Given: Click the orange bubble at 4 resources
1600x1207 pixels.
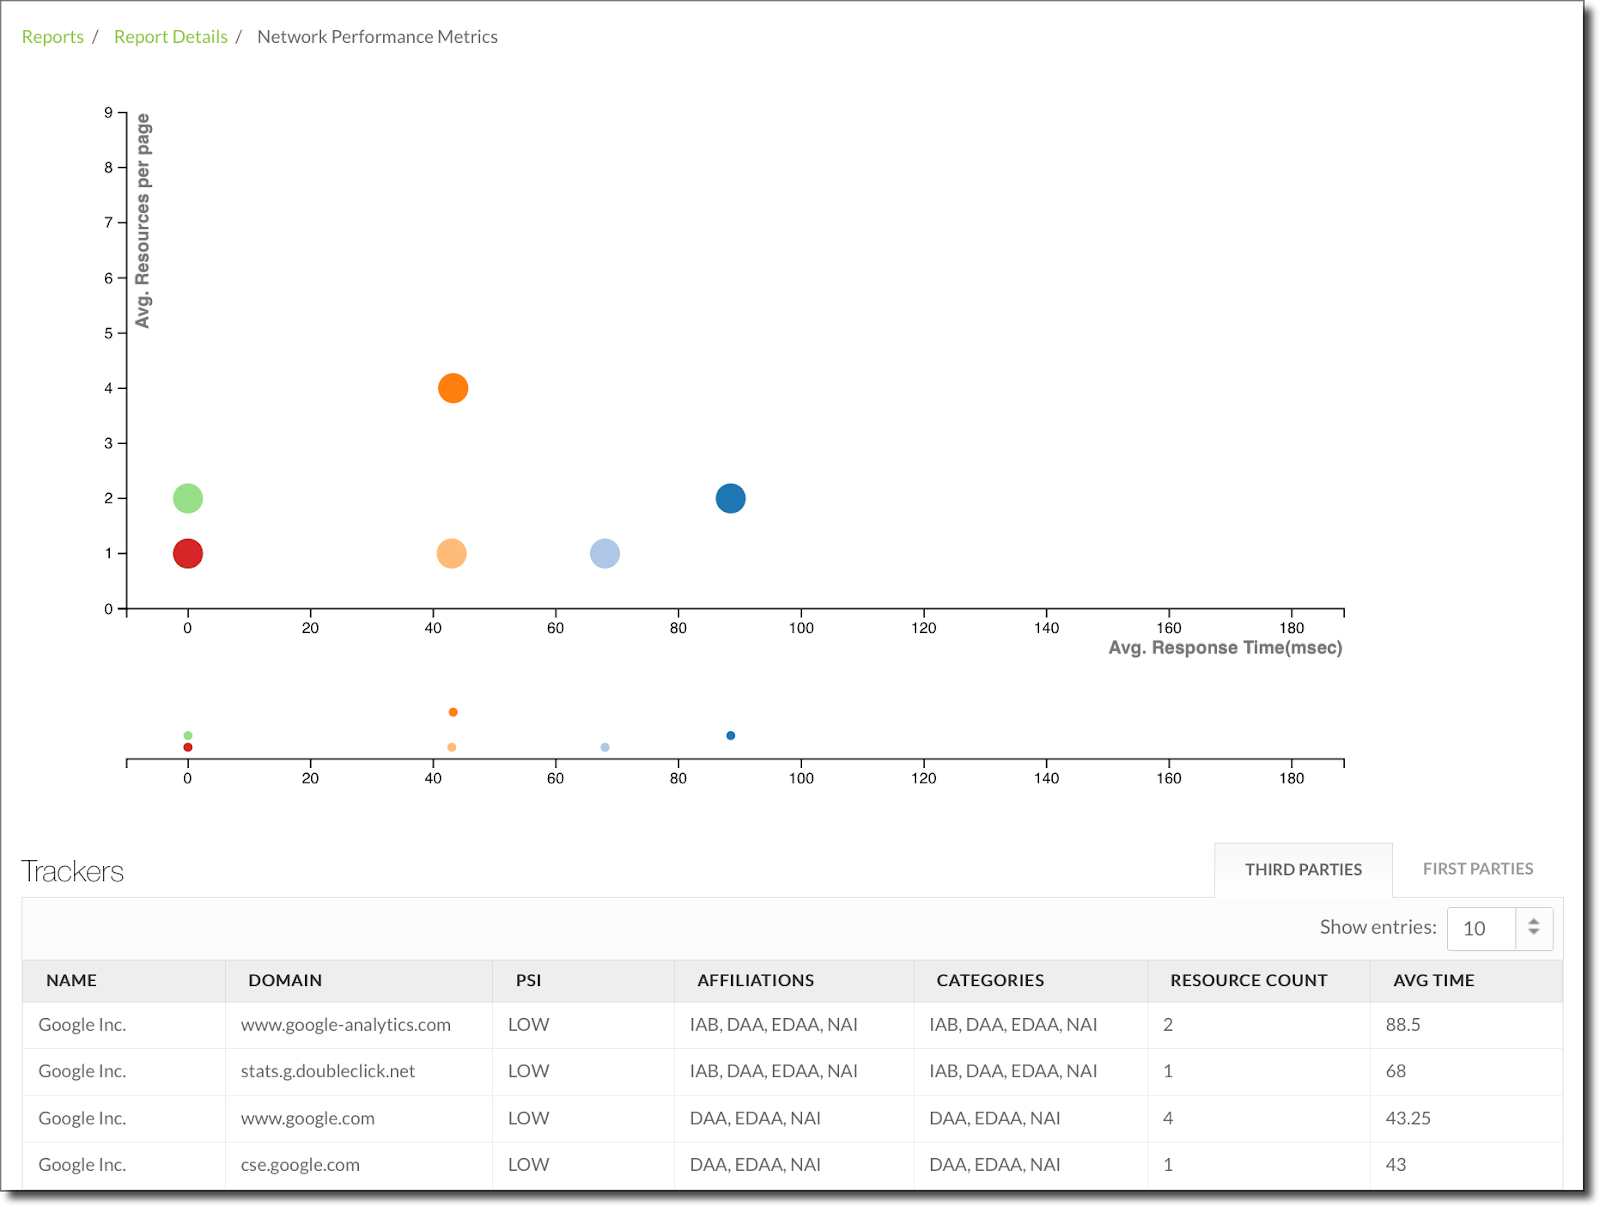Looking at the screenshot, I should pos(453,388).
